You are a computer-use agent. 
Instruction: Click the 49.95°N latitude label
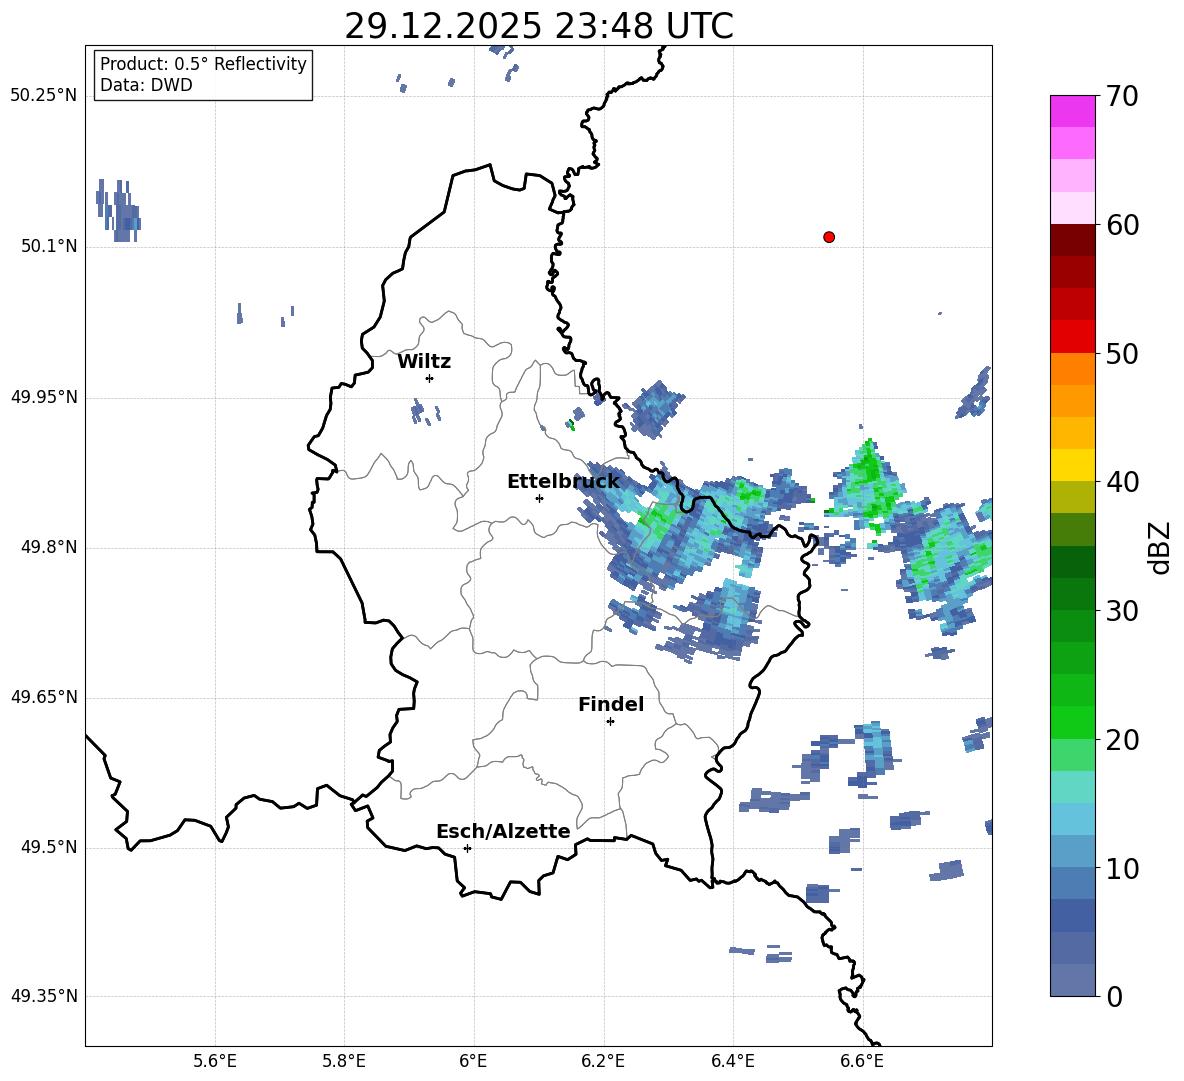coord(44,397)
